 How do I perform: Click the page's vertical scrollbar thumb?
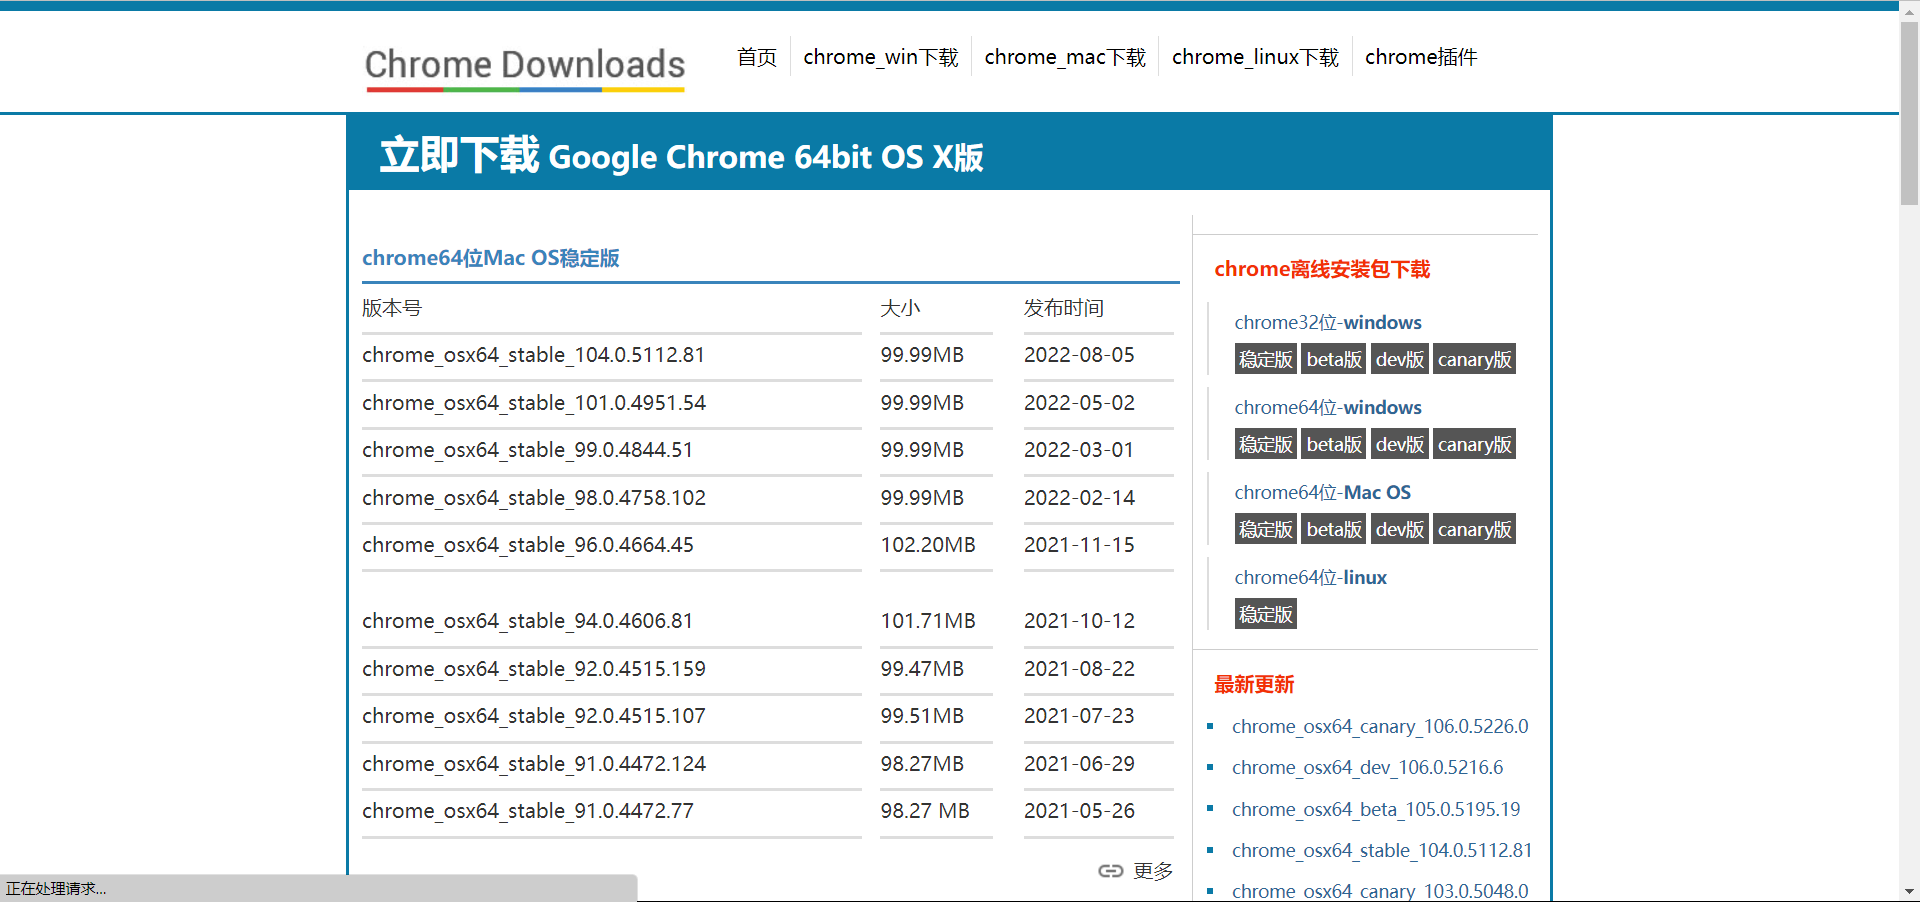coord(1909,112)
